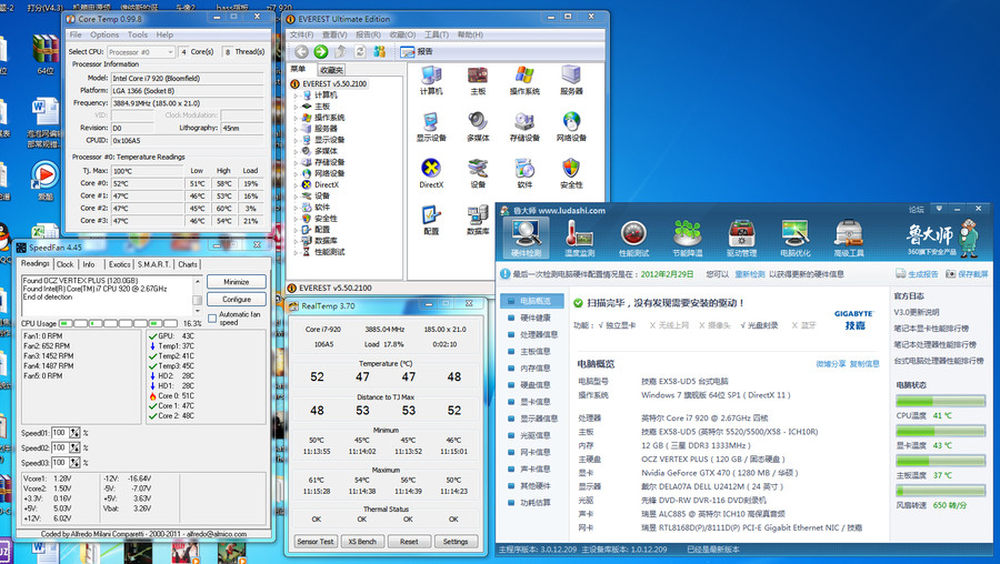The height and width of the screenshot is (564, 1000).
Task: Open 64位 WinRAR desktop icon
Action: [46, 54]
